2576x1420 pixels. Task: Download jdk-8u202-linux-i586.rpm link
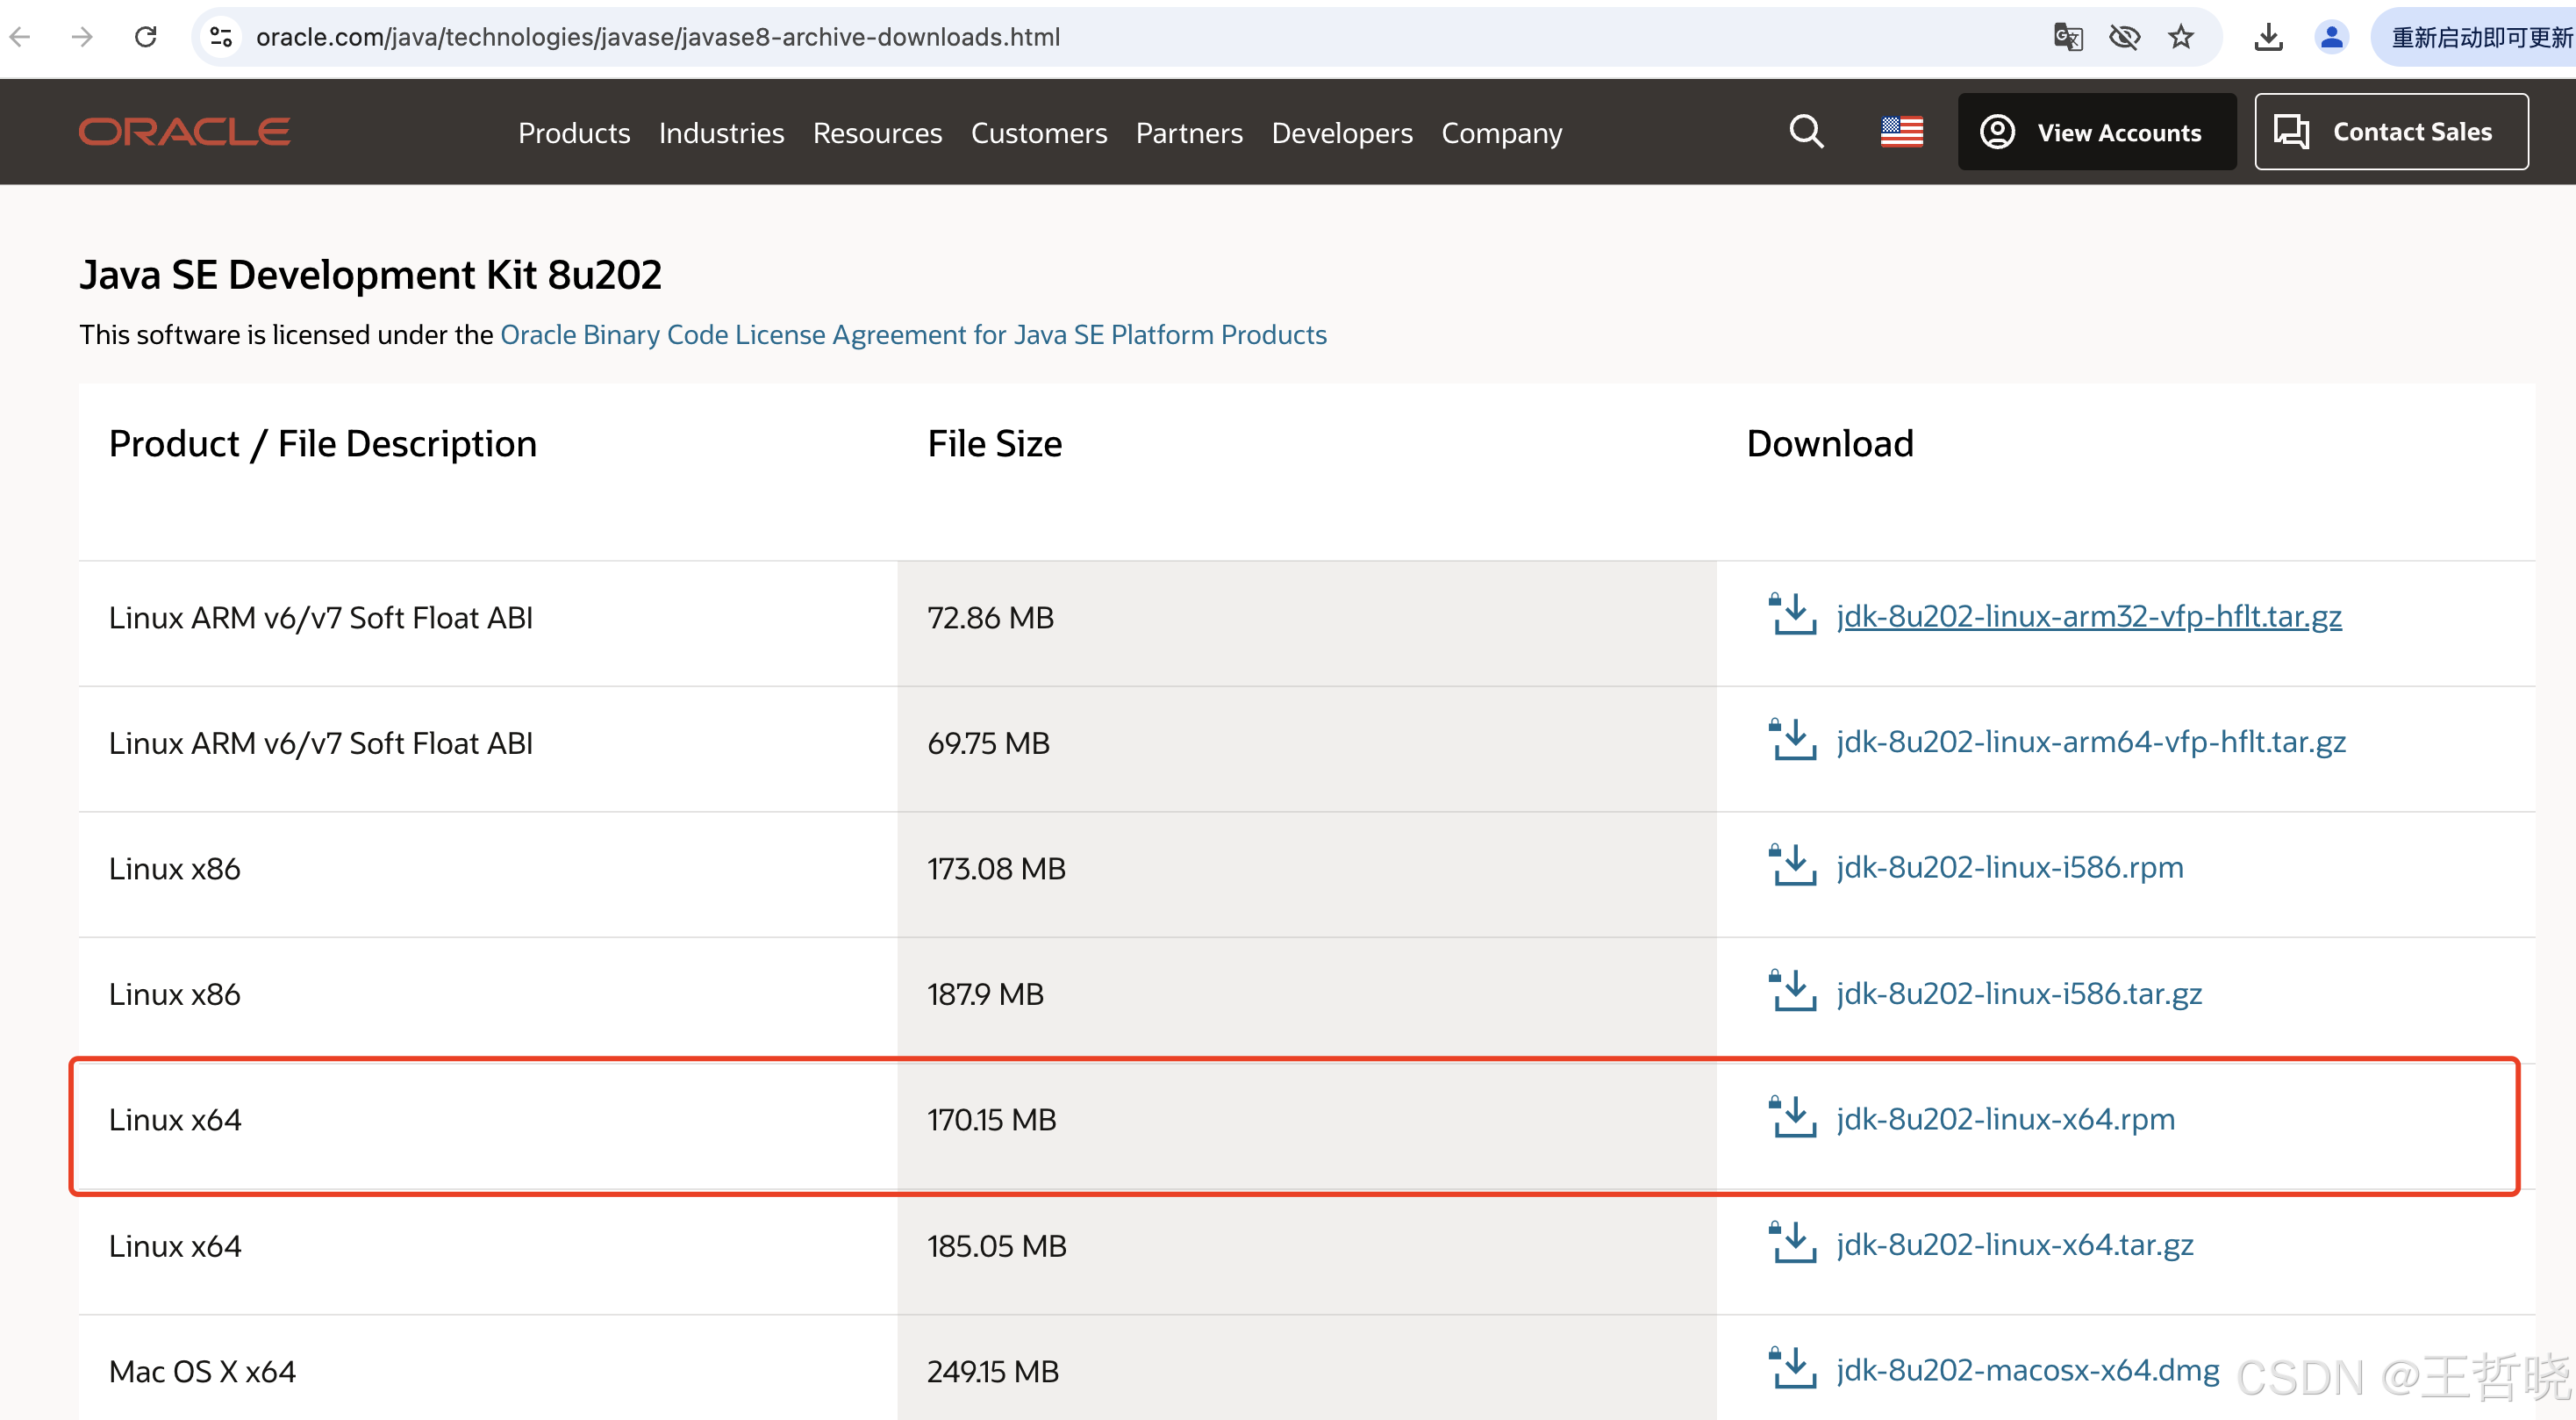coord(2010,868)
